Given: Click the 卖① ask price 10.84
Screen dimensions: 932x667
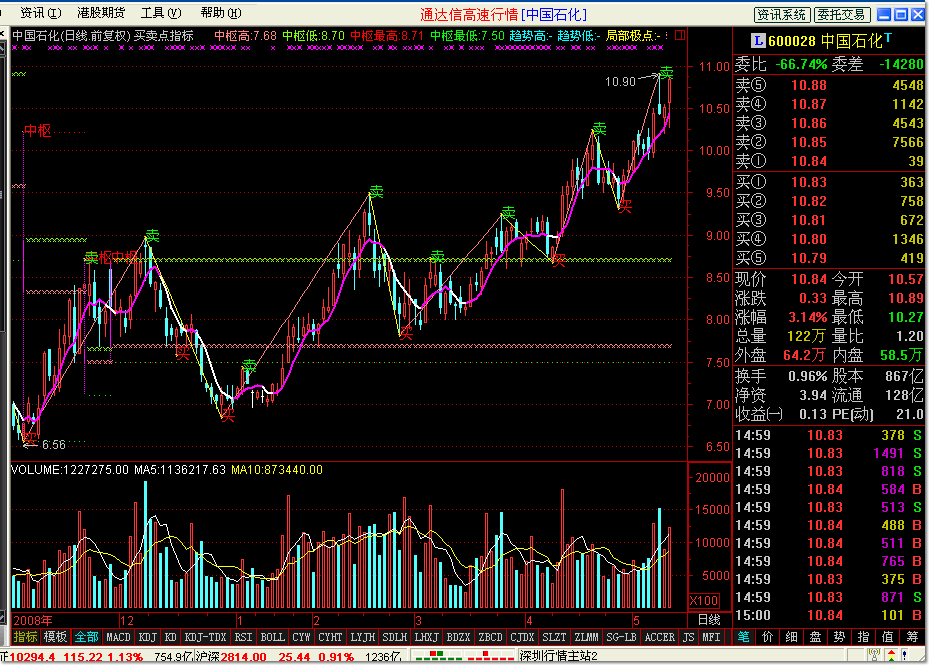Looking at the screenshot, I should tap(808, 161).
